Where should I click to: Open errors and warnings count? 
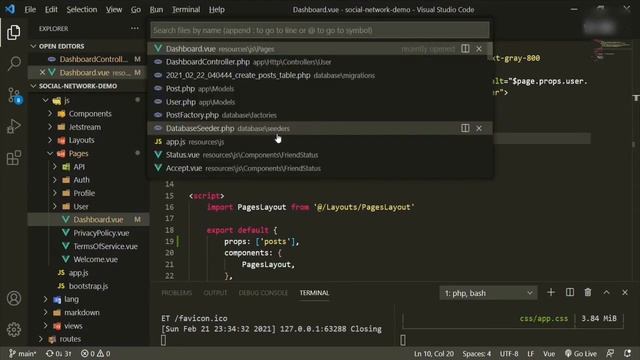pos(95,353)
